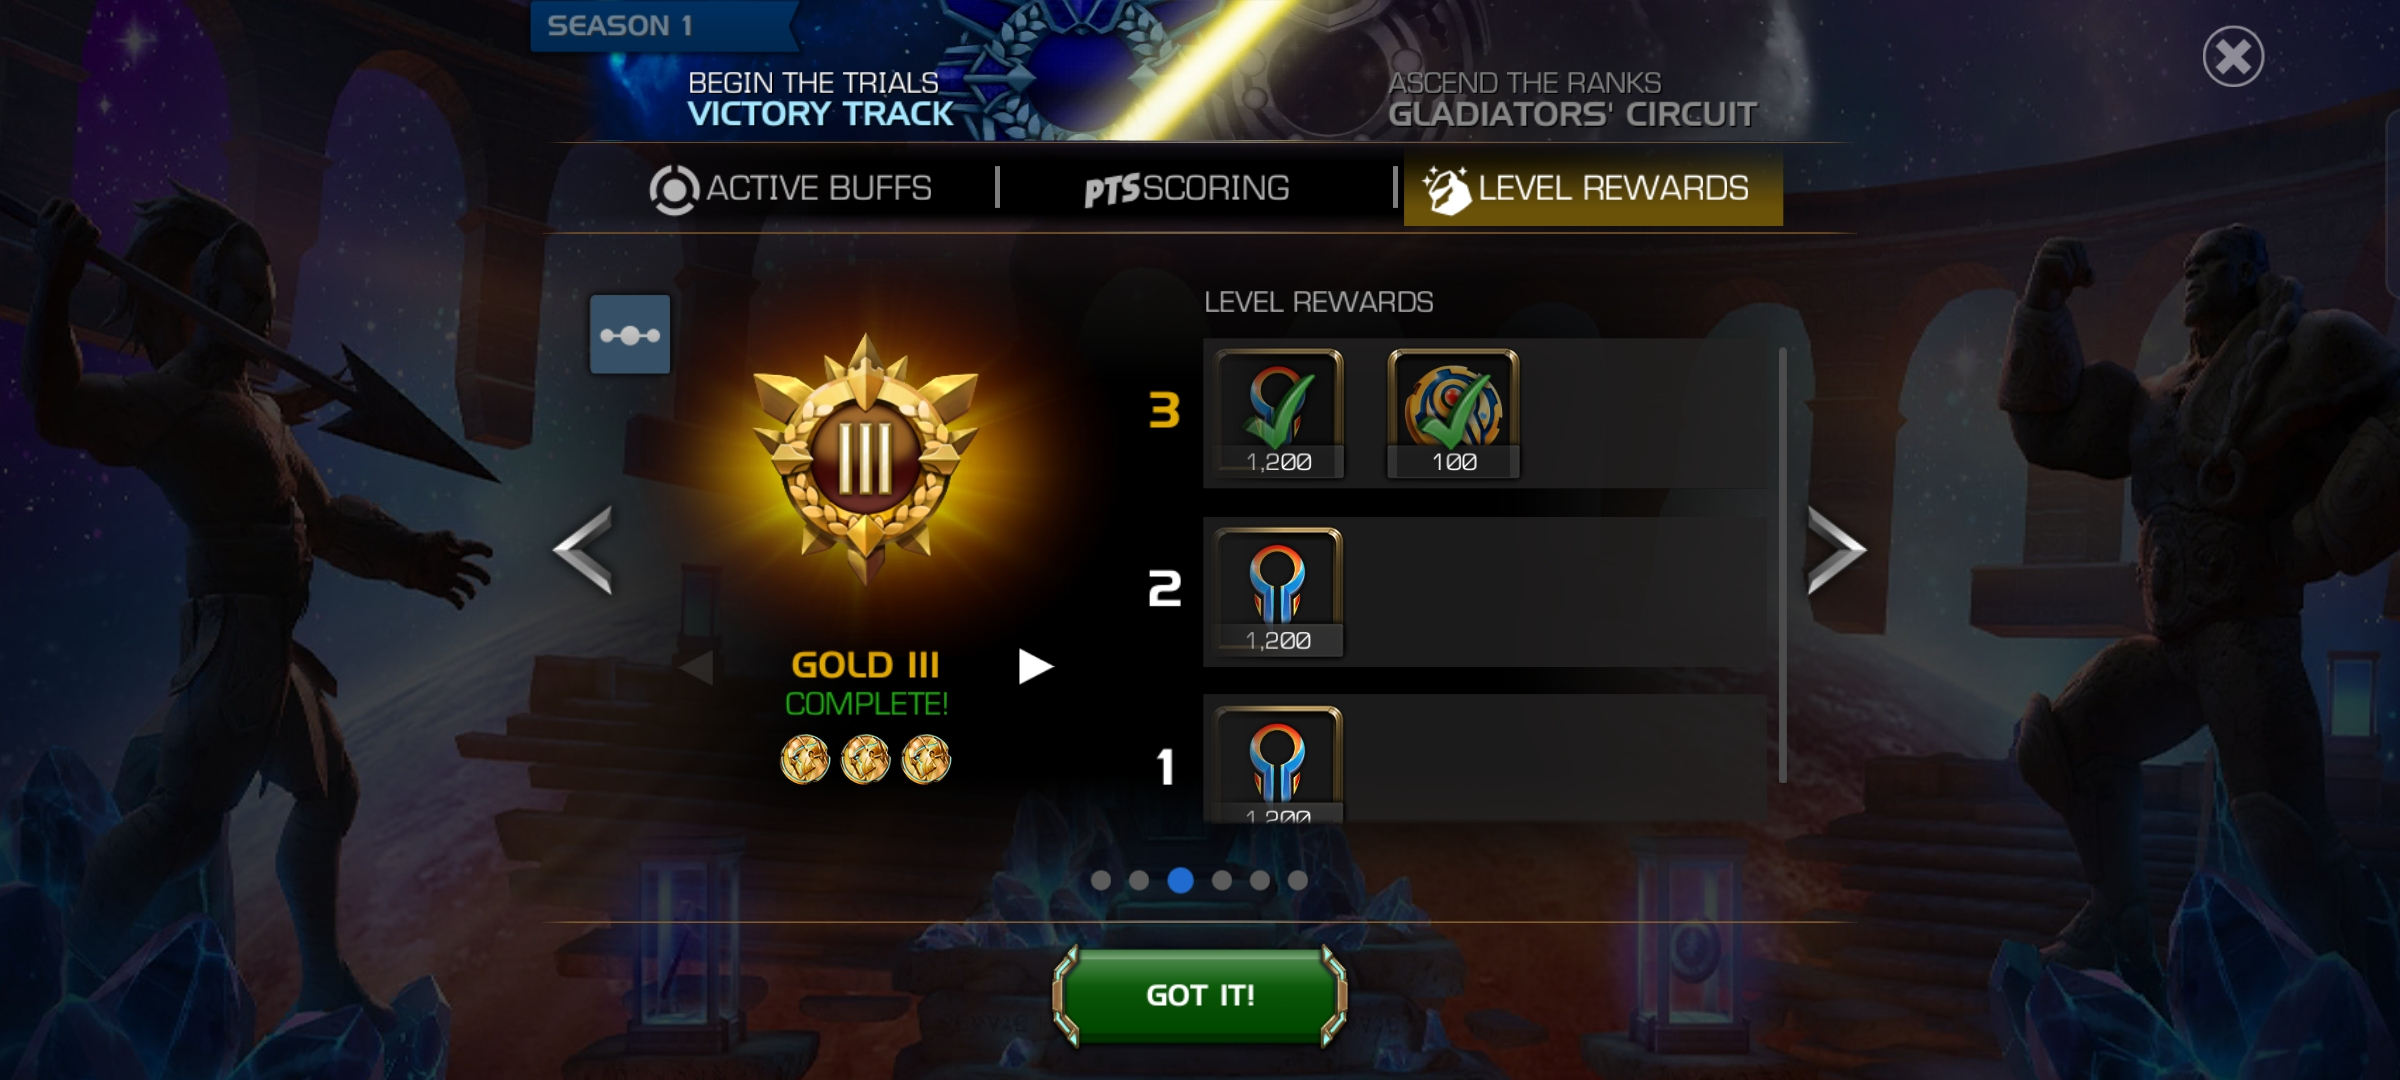Select the Level Rewards tab
Viewport: 2400px width, 1080px height.
(x=1593, y=189)
